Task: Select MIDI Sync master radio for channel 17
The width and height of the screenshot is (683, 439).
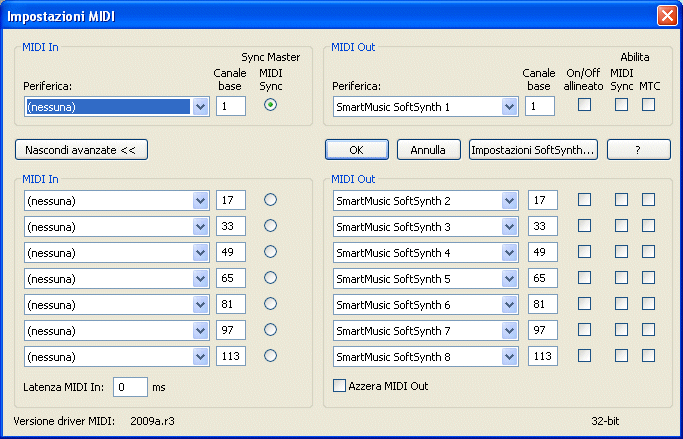Action: [x=270, y=200]
